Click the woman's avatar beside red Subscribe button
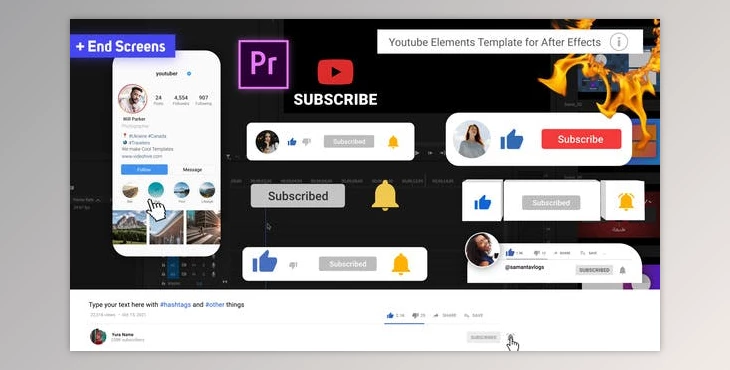The image size is (730, 370). point(472,139)
